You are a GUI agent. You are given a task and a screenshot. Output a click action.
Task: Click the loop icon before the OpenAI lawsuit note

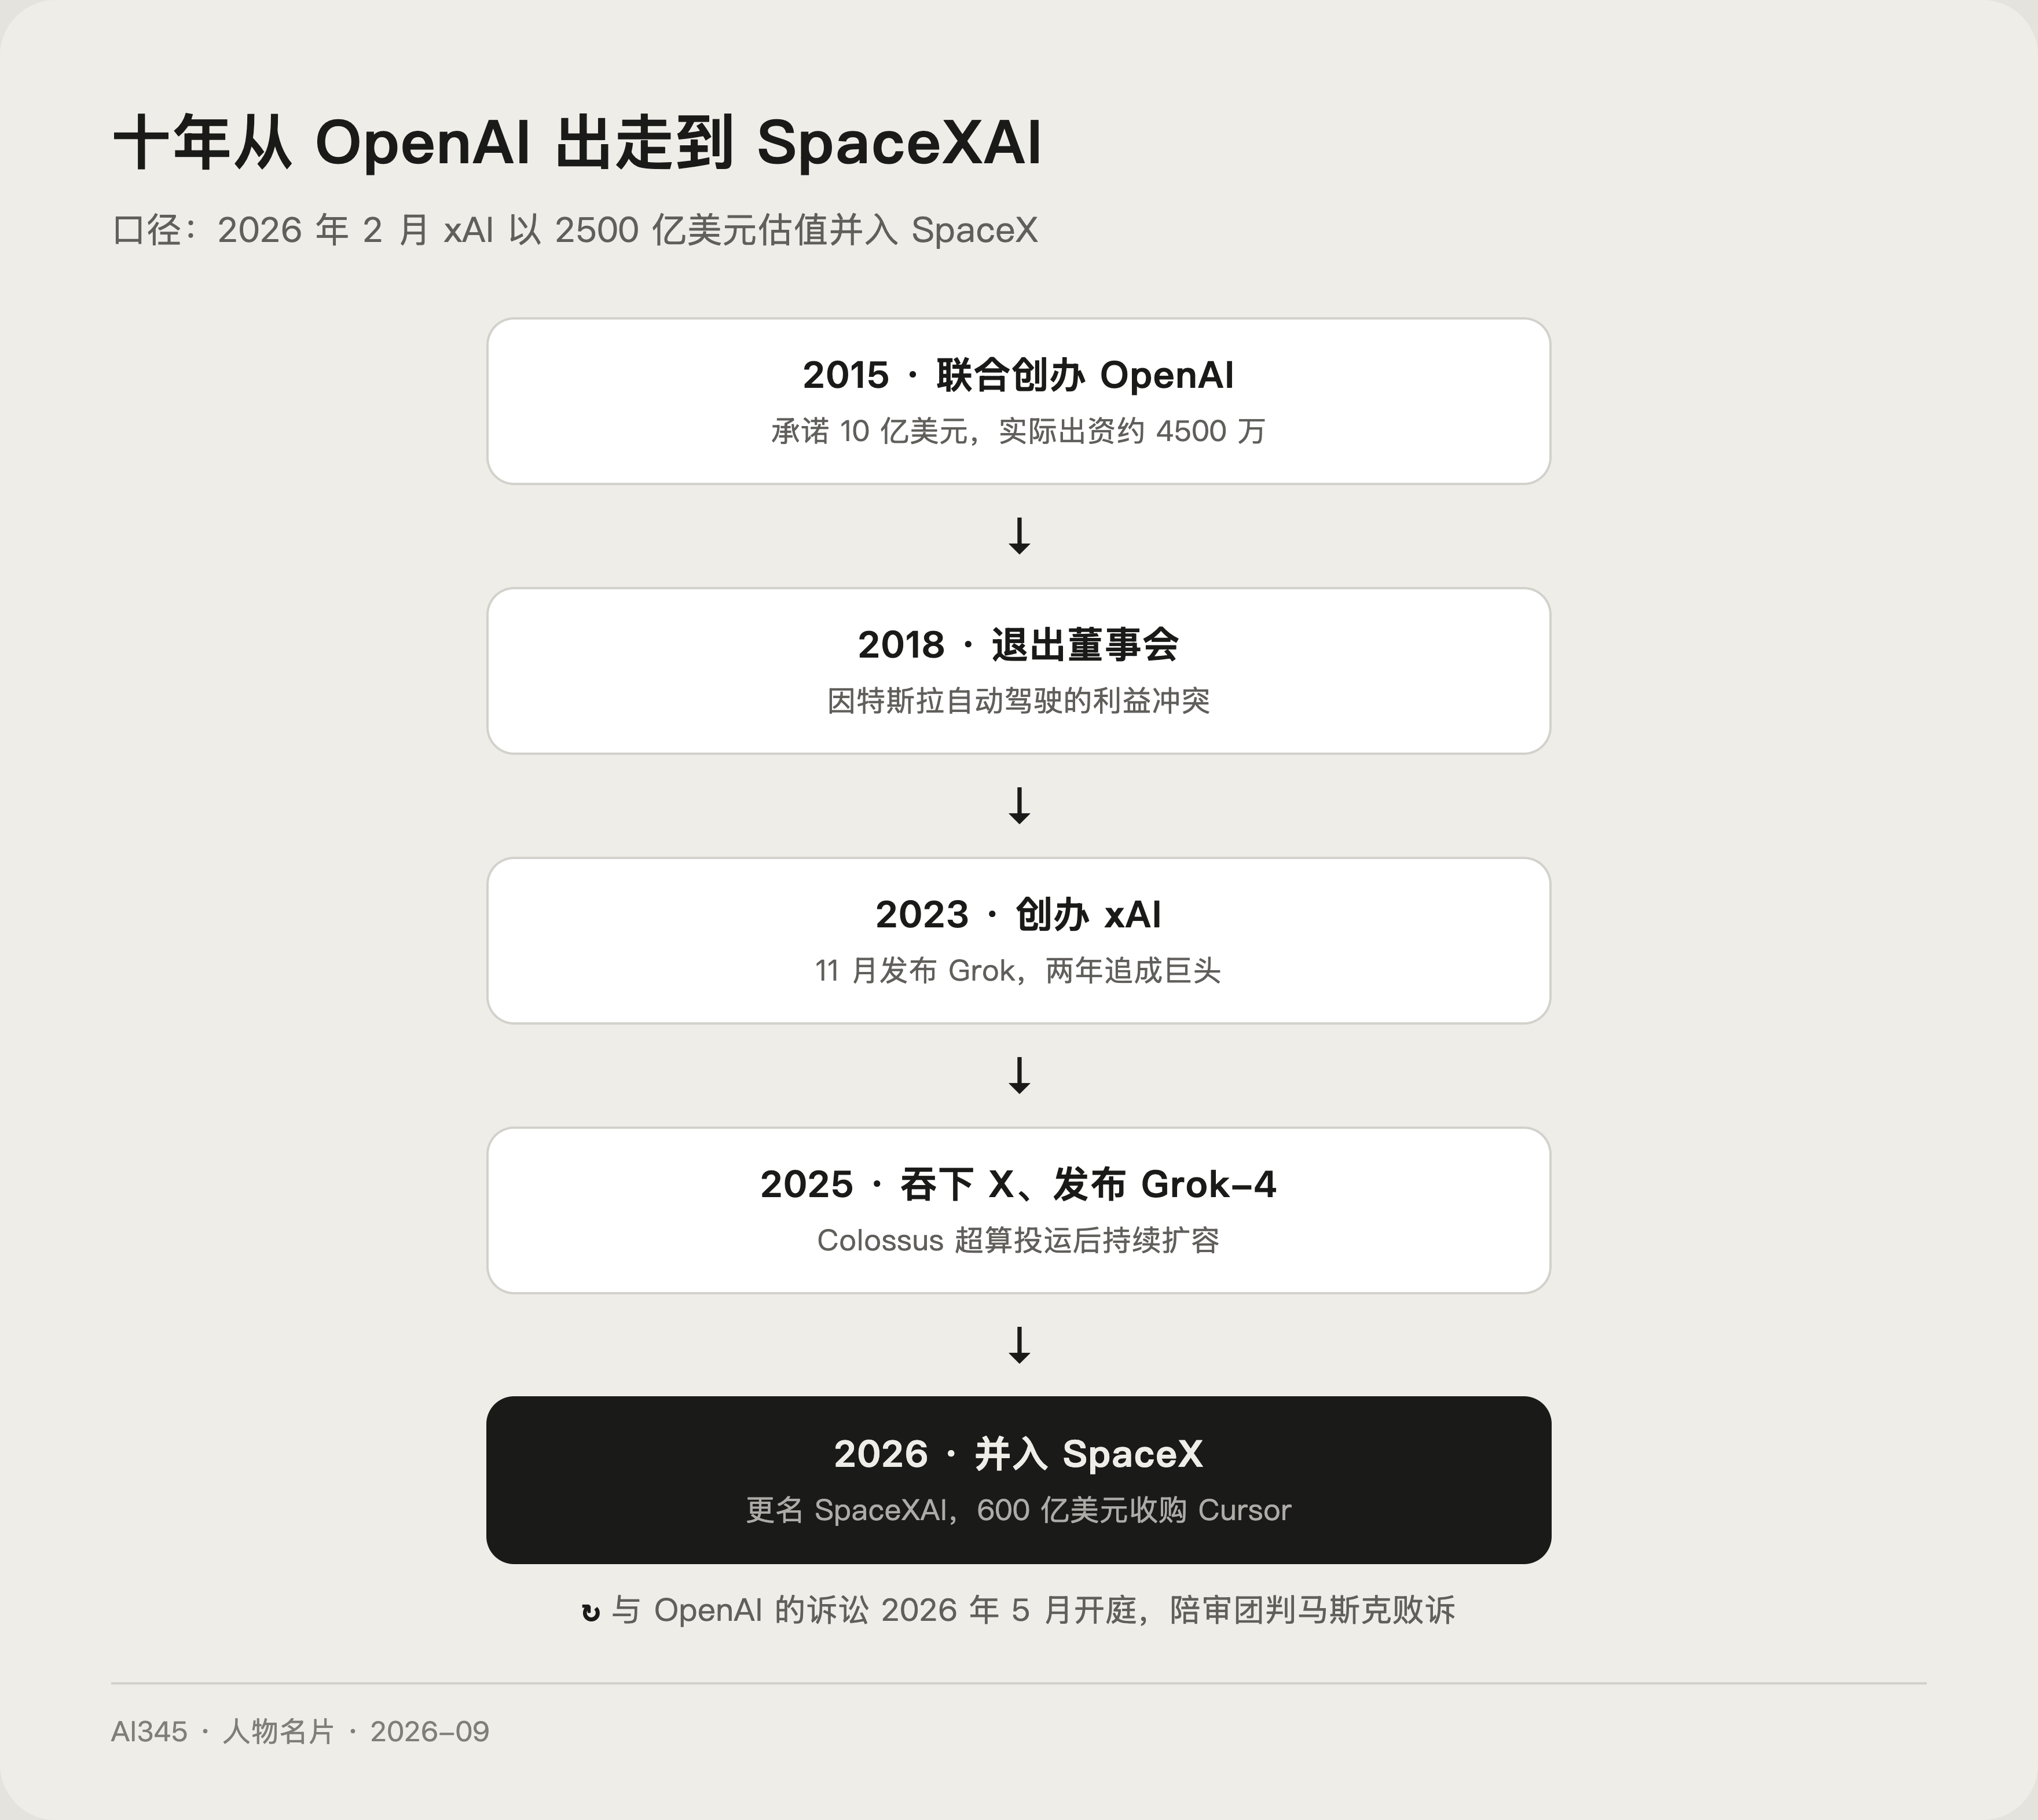point(591,1612)
